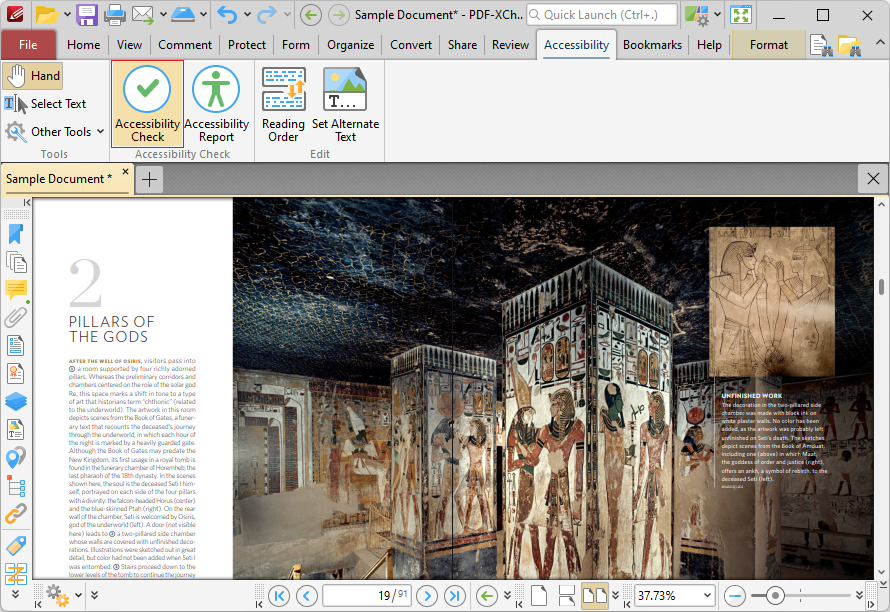Open a file with the folder icon
Viewport: 890px width, 612px height.
47,15
